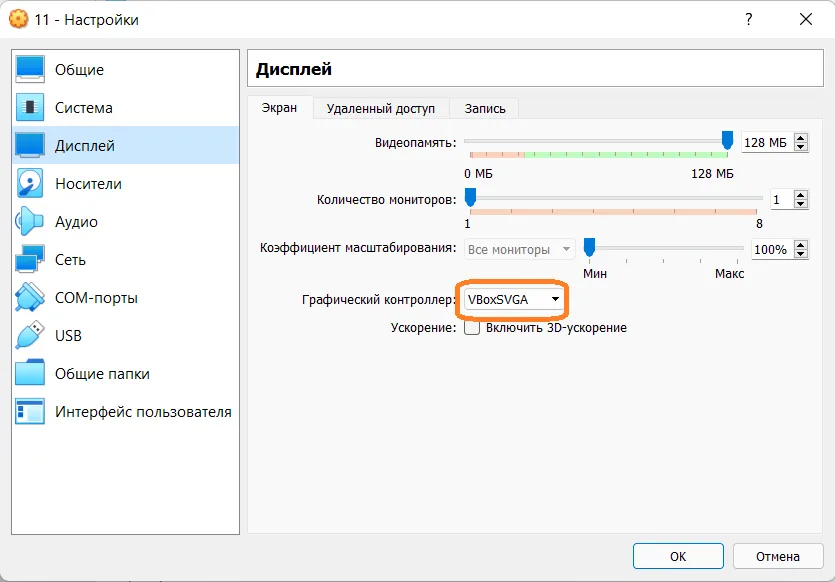Click the Макс label under scale slider
The width and height of the screenshot is (835, 582).
pyautogui.click(x=730, y=274)
